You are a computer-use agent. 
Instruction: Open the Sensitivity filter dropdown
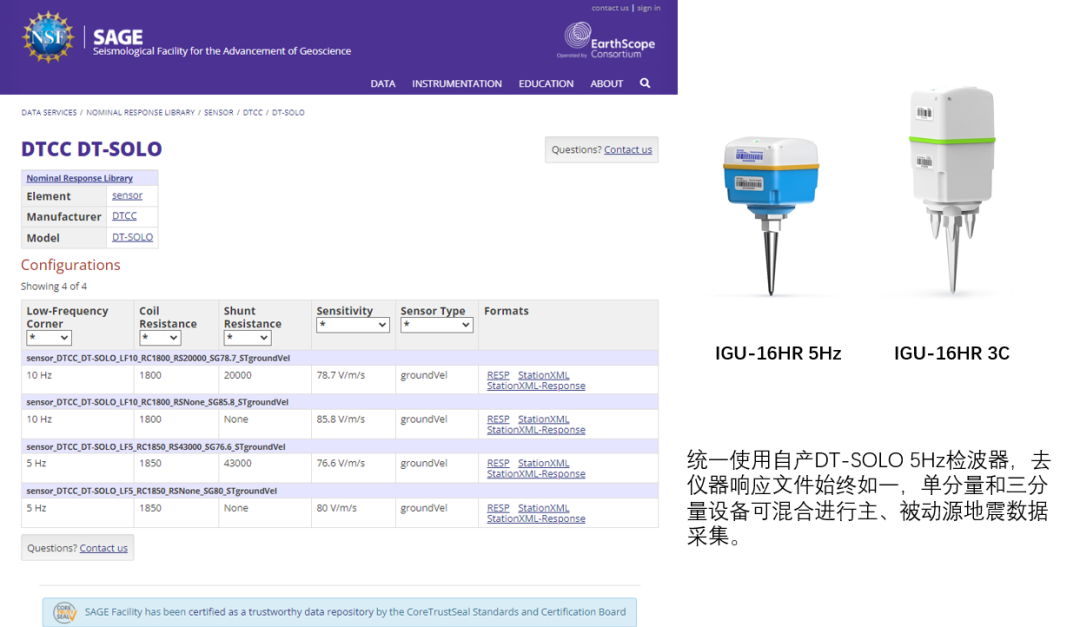pyautogui.click(x=353, y=325)
